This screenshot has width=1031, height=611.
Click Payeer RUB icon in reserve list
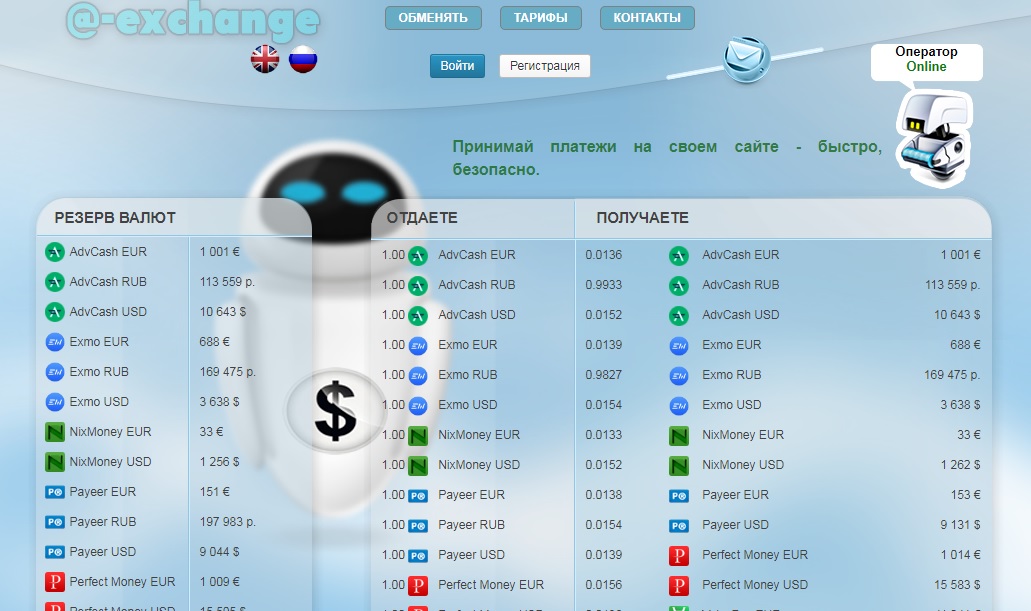point(55,522)
